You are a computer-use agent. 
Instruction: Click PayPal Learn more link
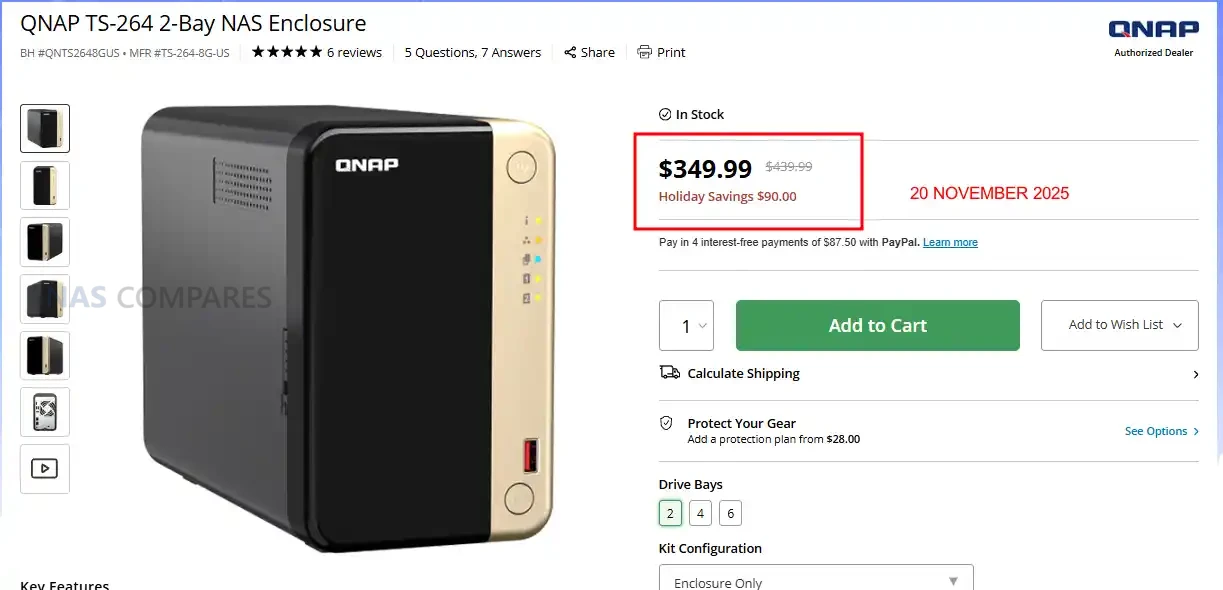coord(950,243)
